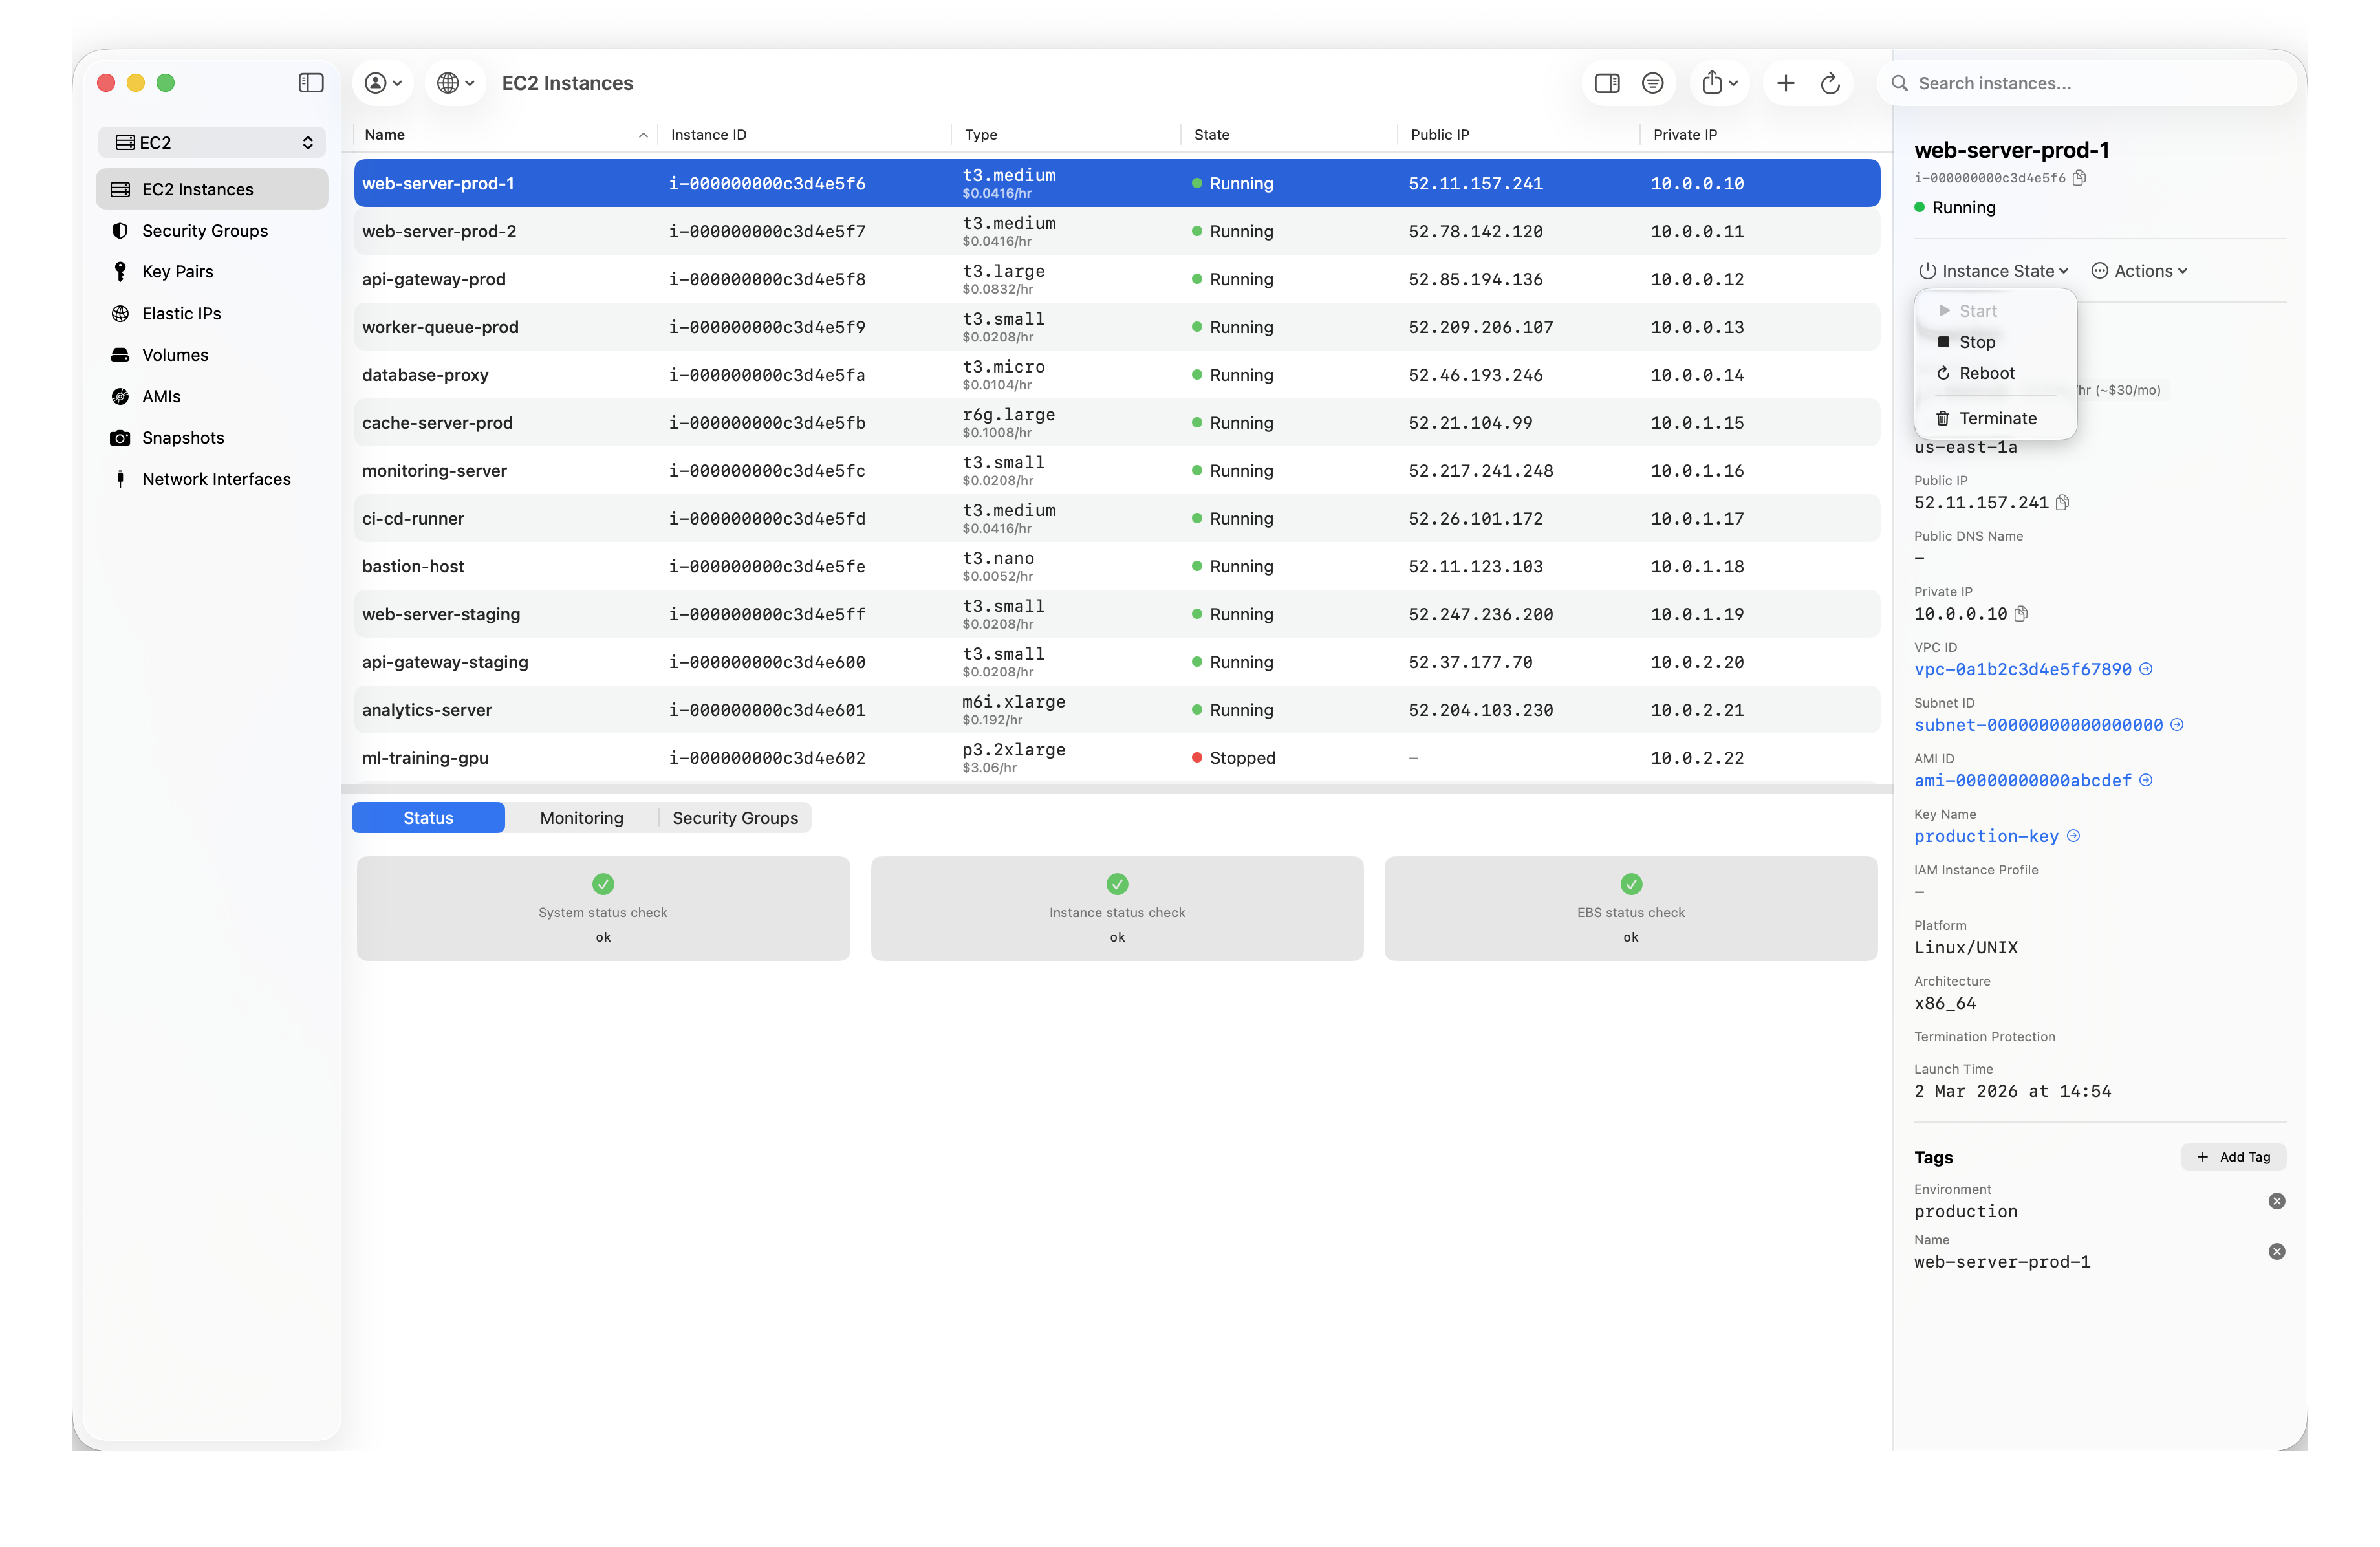Switch to the Security Groups tab
The image size is (2380, 1547).
pos(735,818)
